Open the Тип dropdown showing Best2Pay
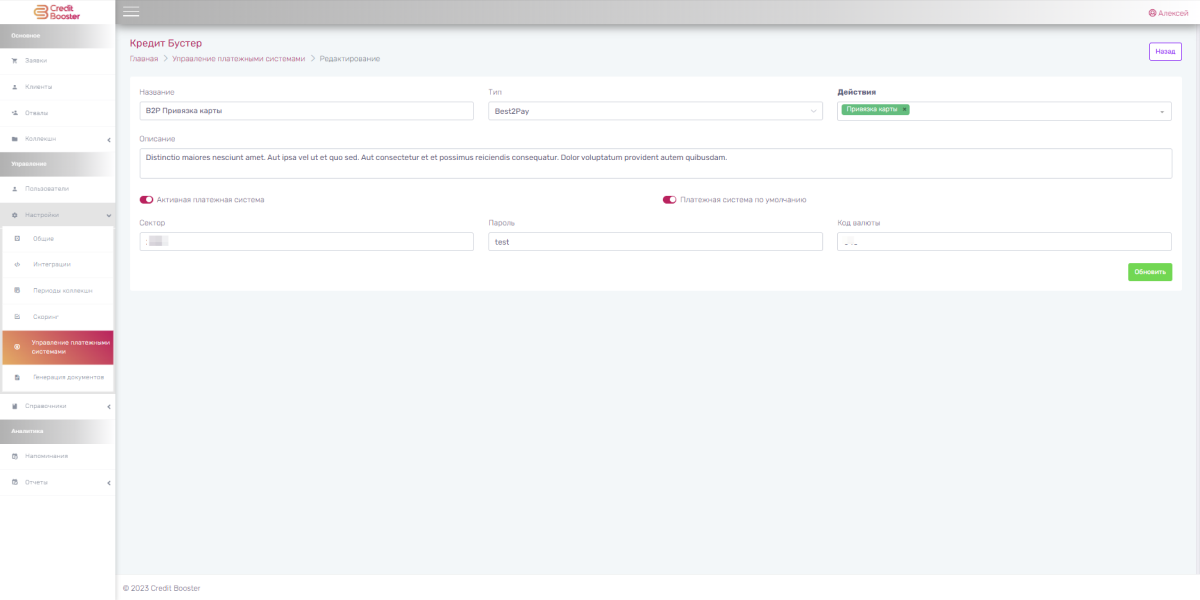Image resolution: width=1200 pixels, height=600 pixels. (655, 111)
